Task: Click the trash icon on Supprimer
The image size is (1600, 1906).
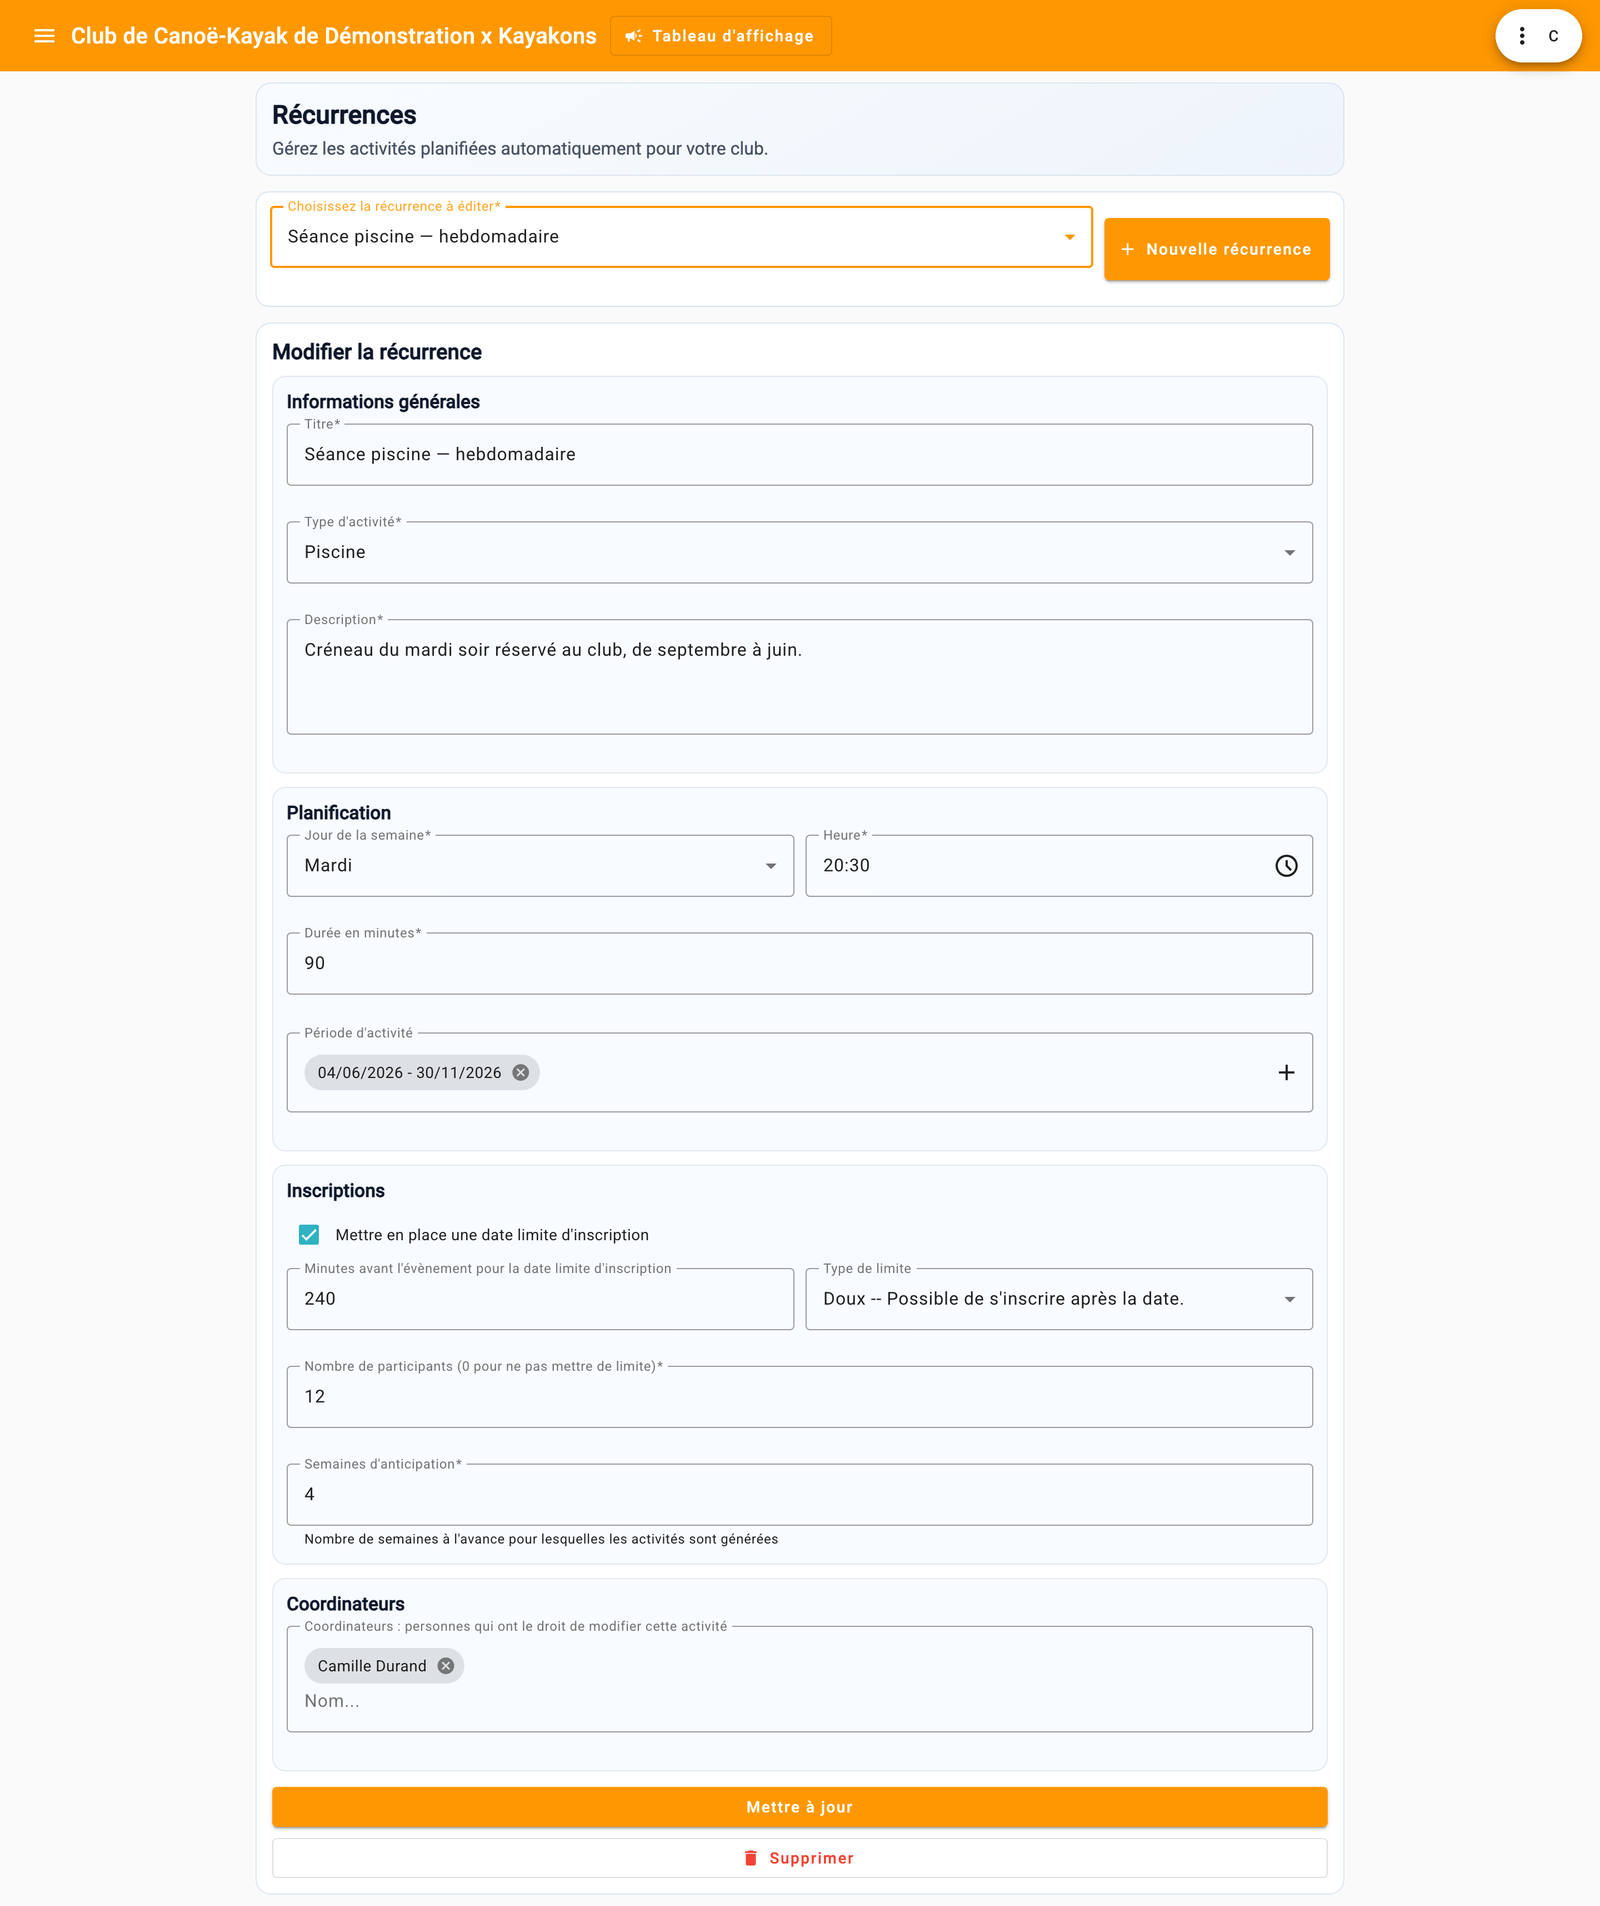Action: [751, 1858]
